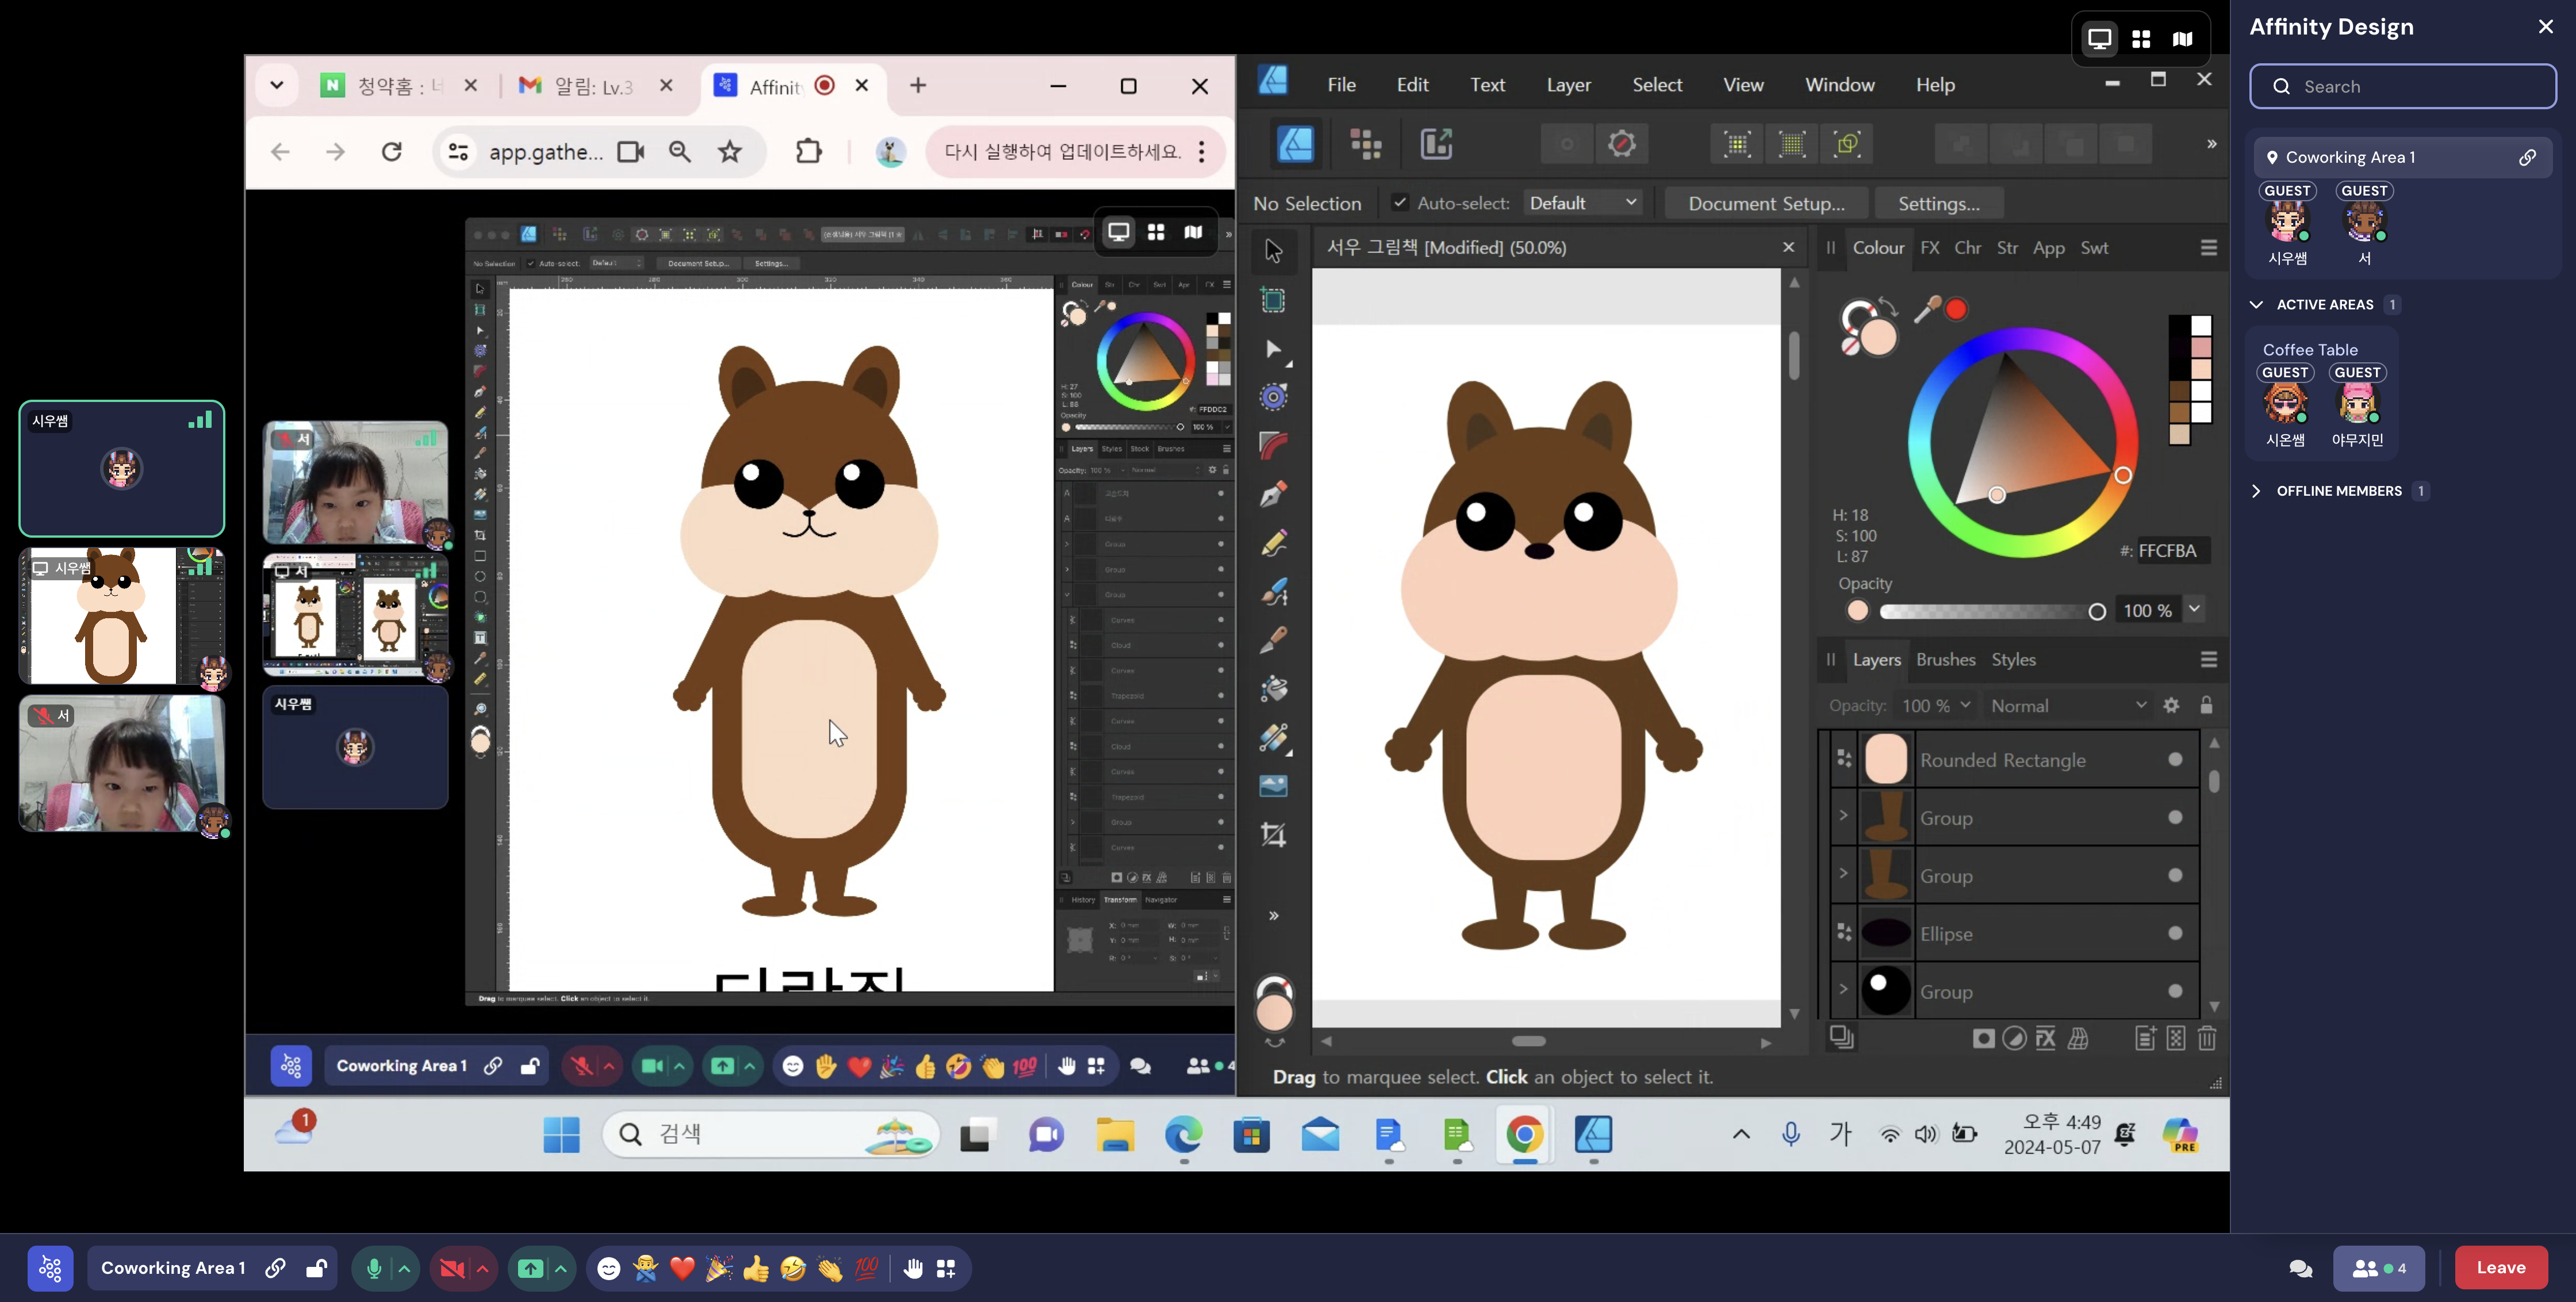Image resolution: width=2576 pixels, height=1302 pixels.
Task: Toggle the area lock icon in Gather bar
Action: [x=316, y=1269]
